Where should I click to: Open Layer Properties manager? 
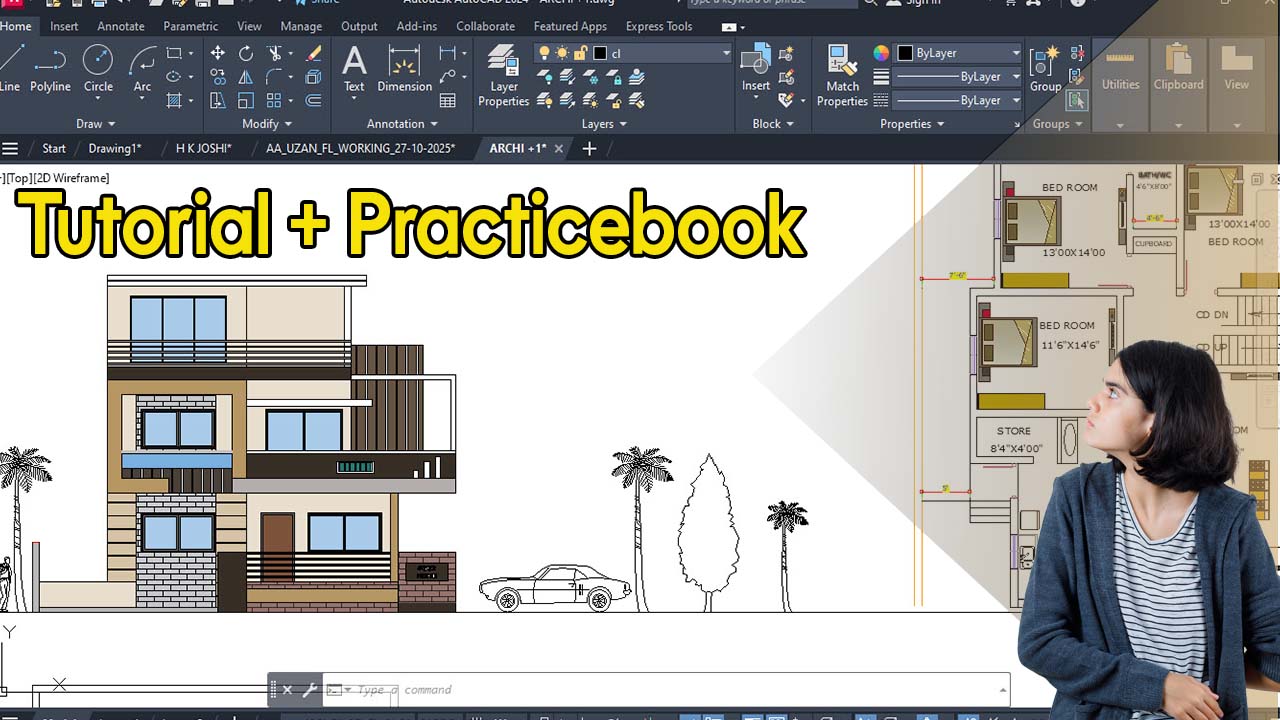click(x=503, y=75)
